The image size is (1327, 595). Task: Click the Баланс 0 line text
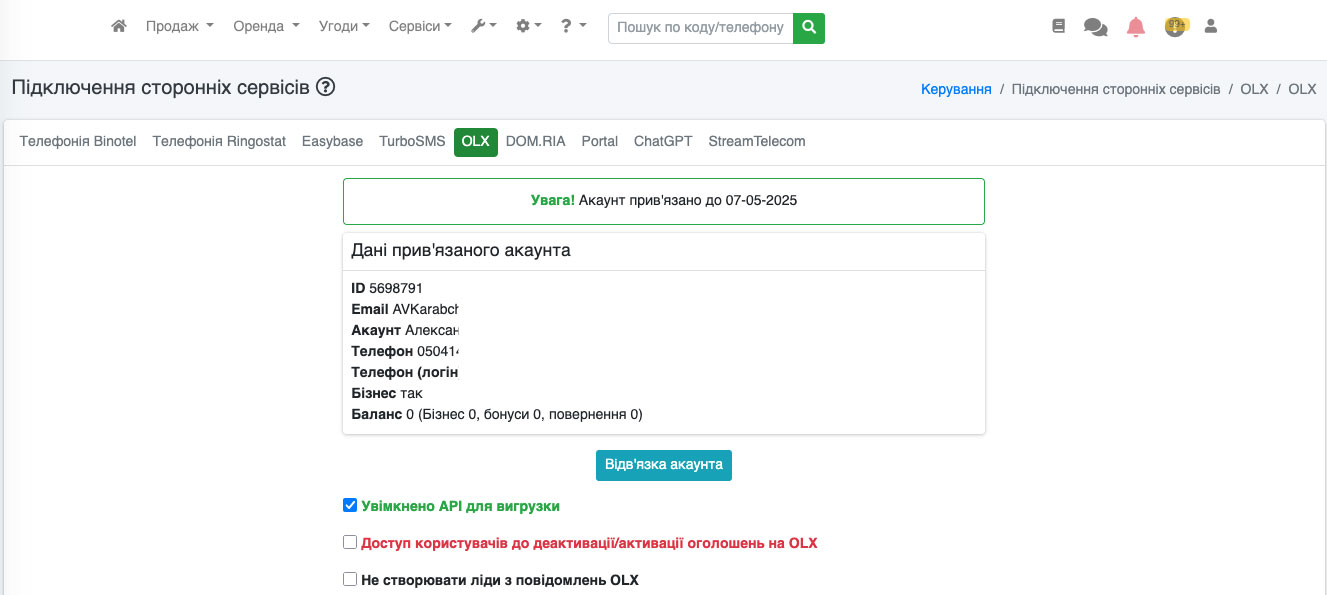coord(497,414)
